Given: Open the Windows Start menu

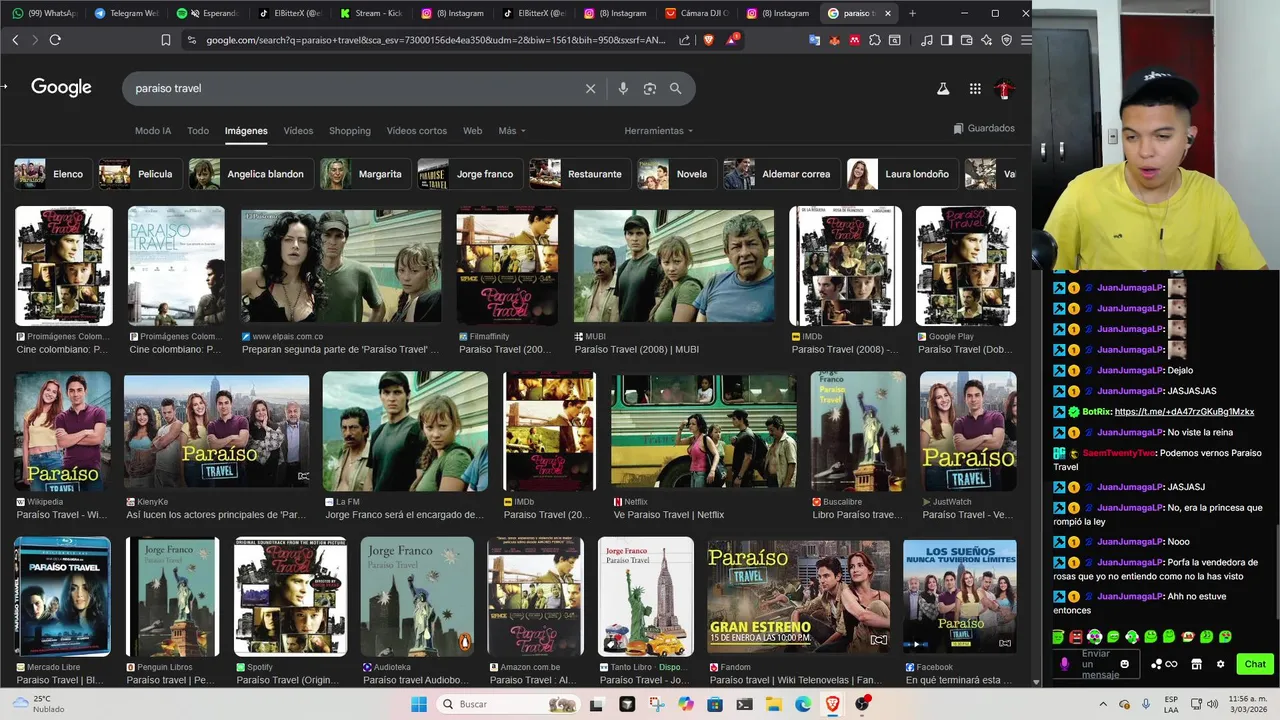Looking at the screenshot, I should [419, 704].
